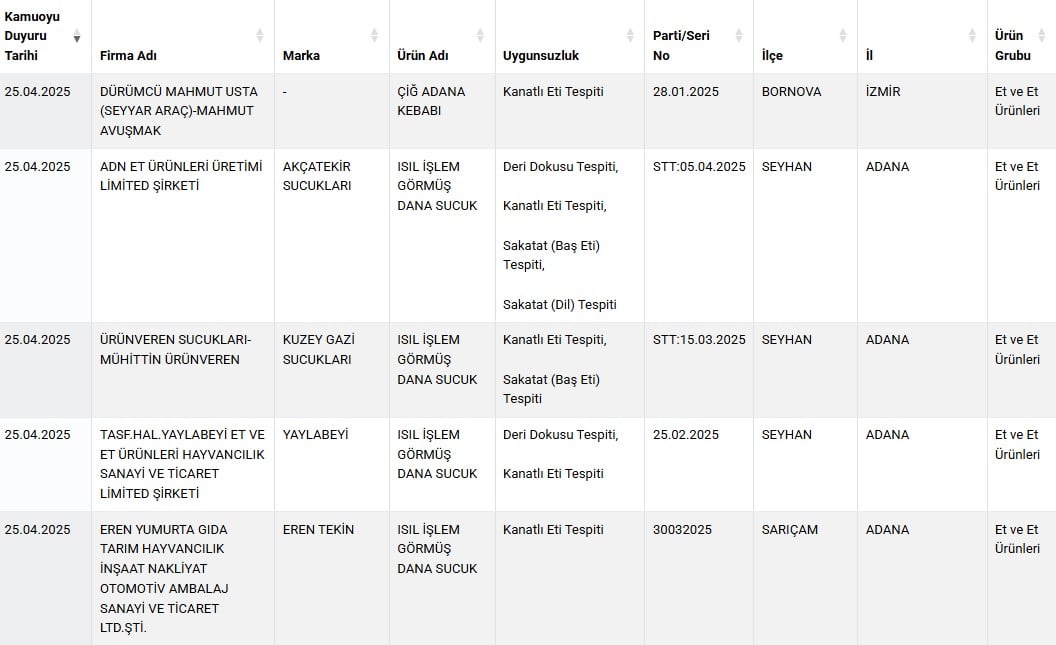Click BORNOVA district cell
Screen dimensions: 1056x645
pos(791,92)
